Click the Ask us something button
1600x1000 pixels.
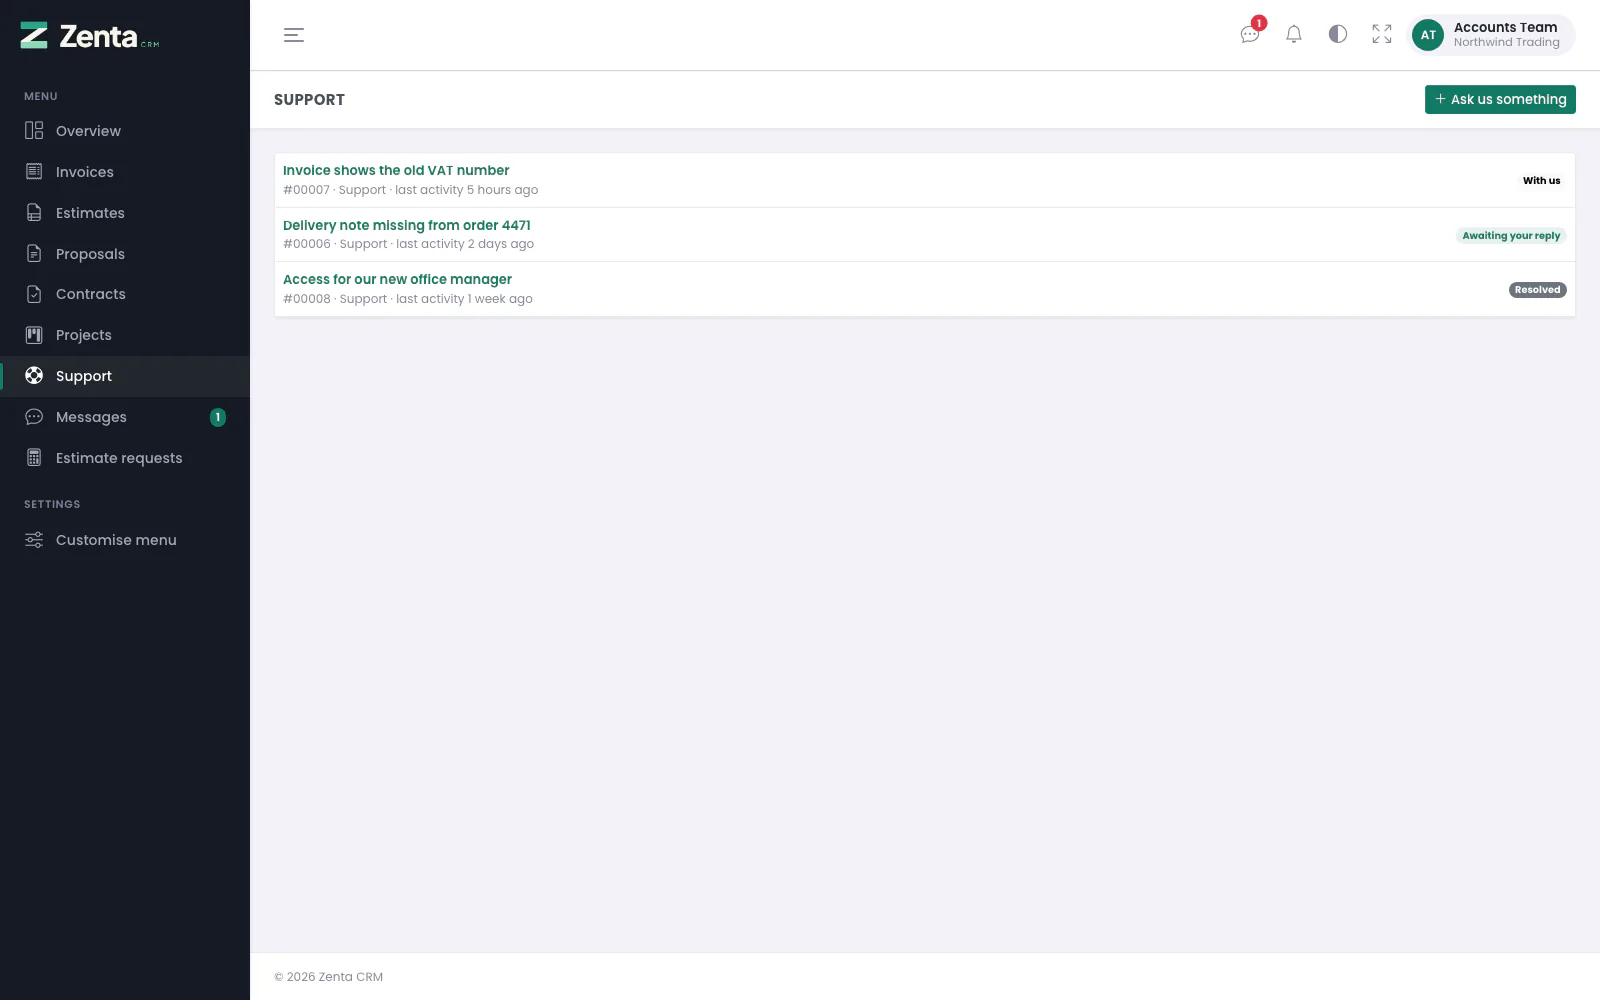tap(1500, 99)
